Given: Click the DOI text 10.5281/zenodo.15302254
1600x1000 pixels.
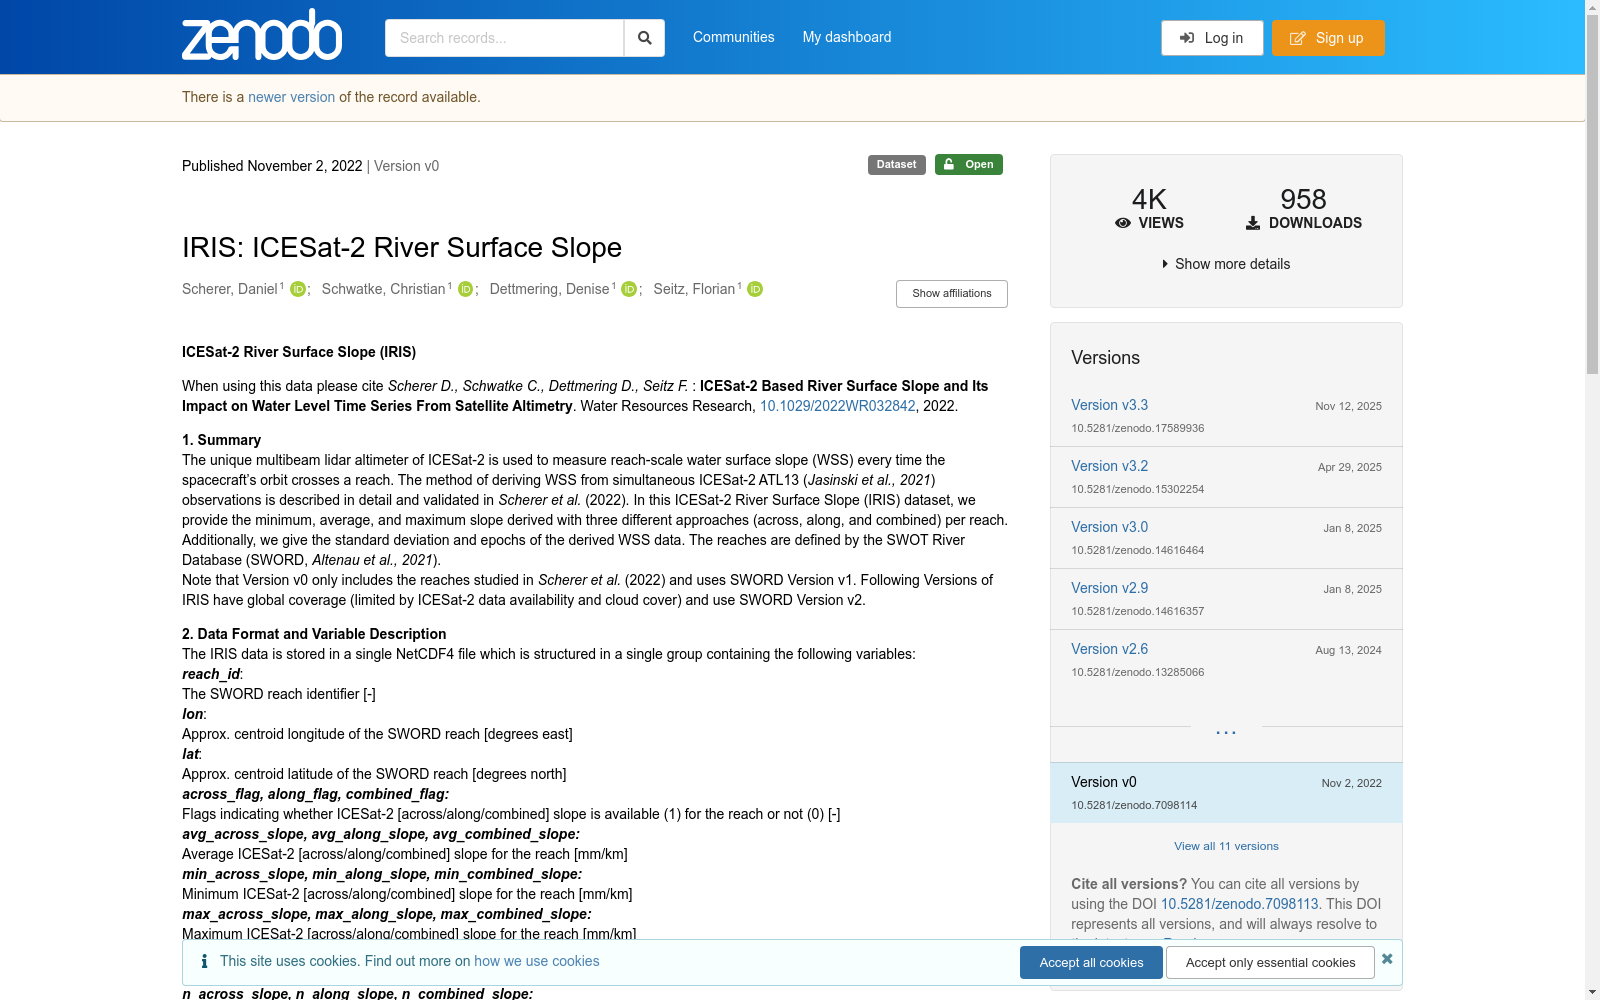Looking at the screenshot, I should point(1137,489).
